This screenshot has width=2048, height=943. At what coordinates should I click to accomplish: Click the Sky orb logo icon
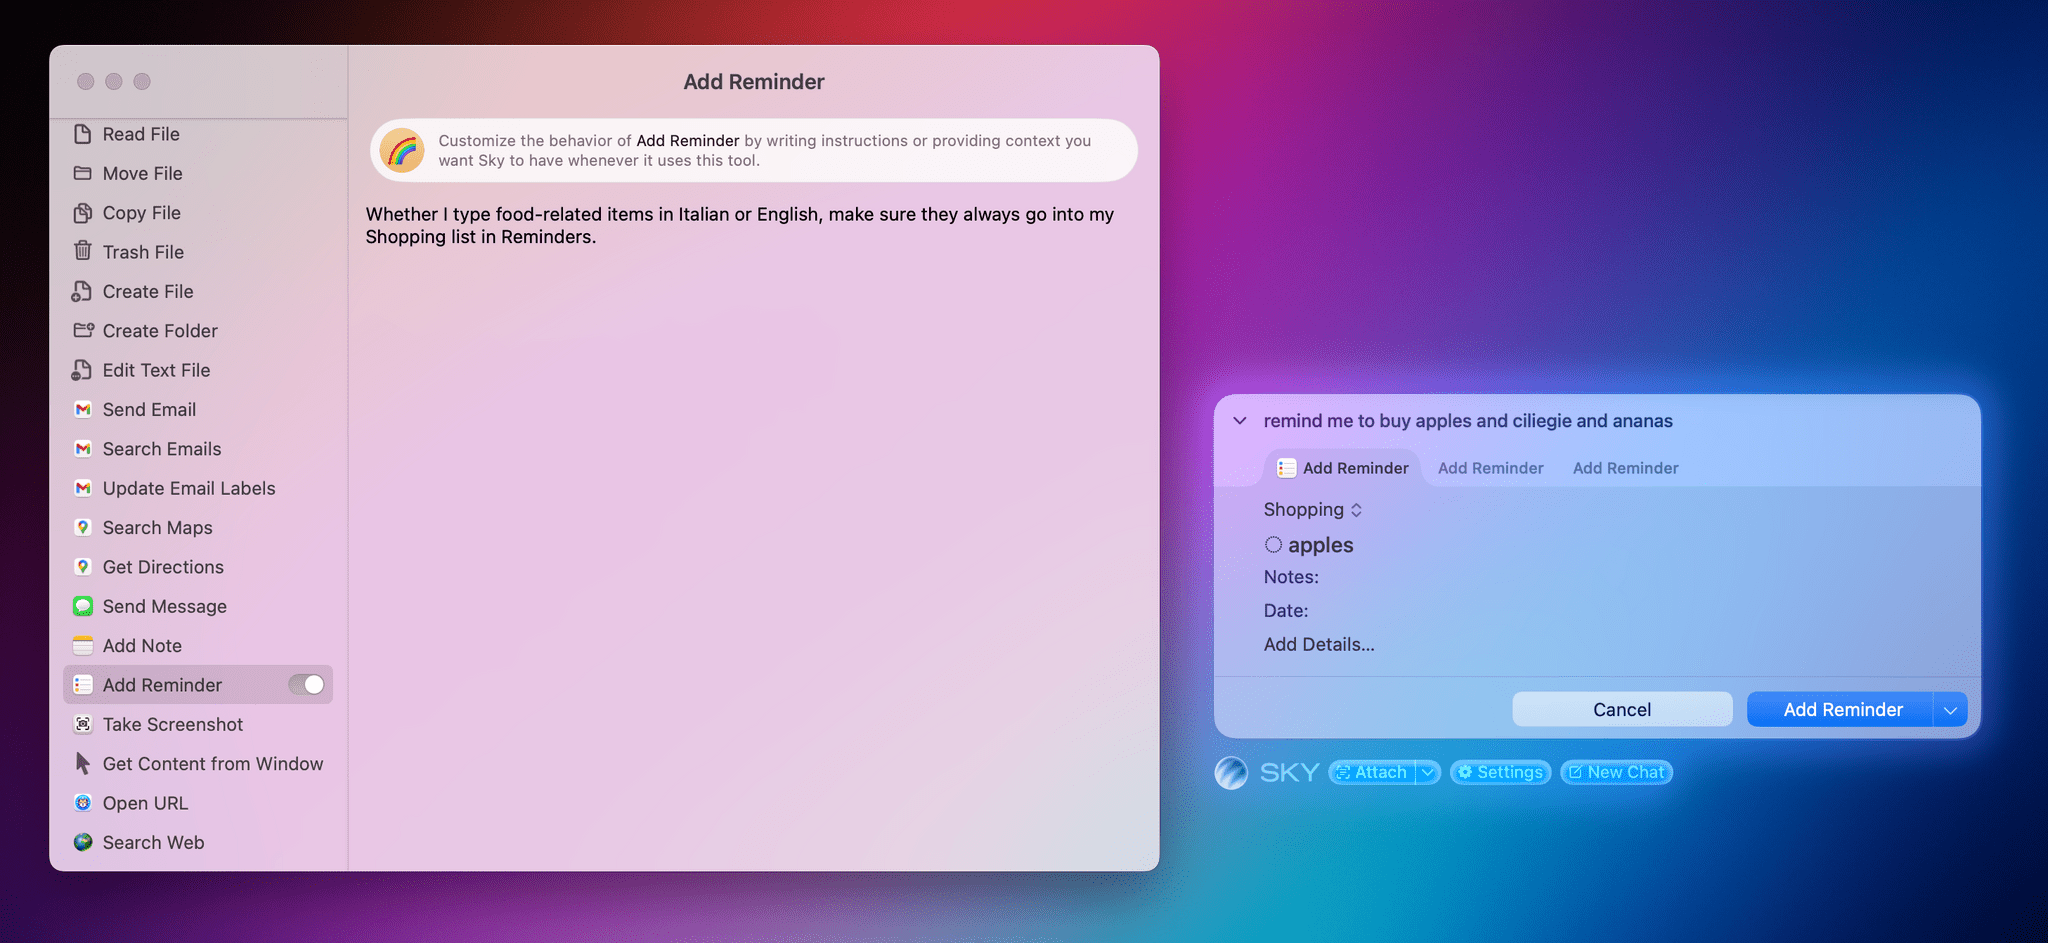1231,772
